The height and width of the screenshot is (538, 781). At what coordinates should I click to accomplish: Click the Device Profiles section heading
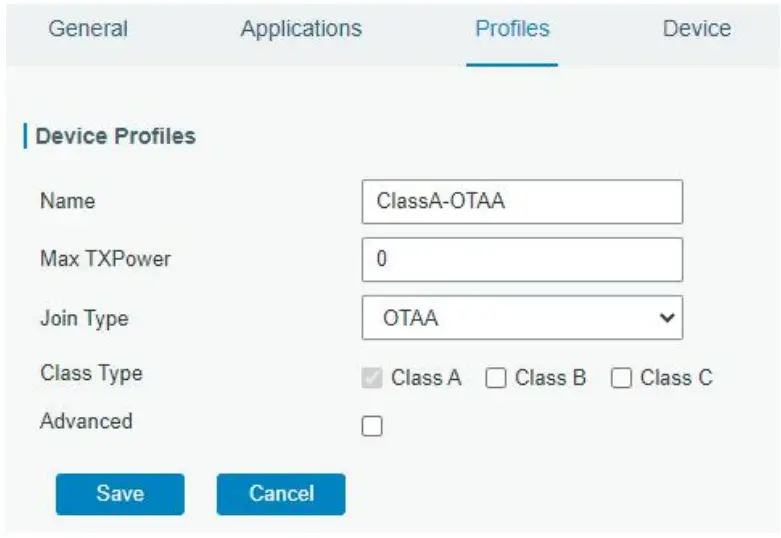point(115,136)
